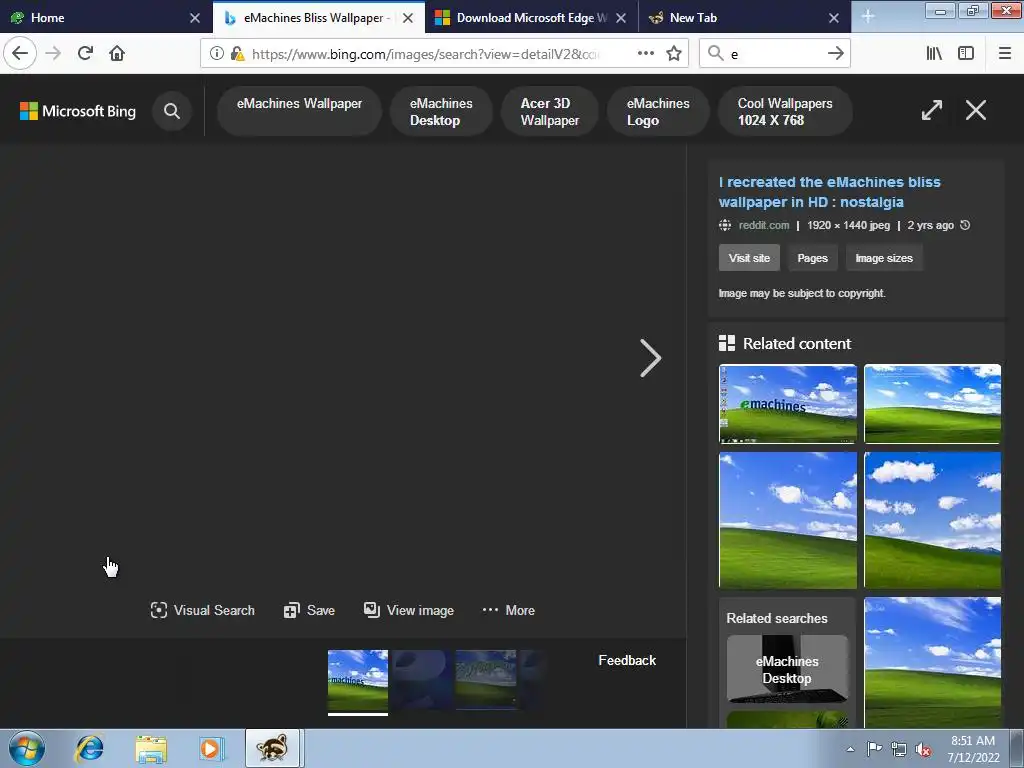The image size is (1024, 768).
Task: Open the browser home page
Action: [117, 54]
